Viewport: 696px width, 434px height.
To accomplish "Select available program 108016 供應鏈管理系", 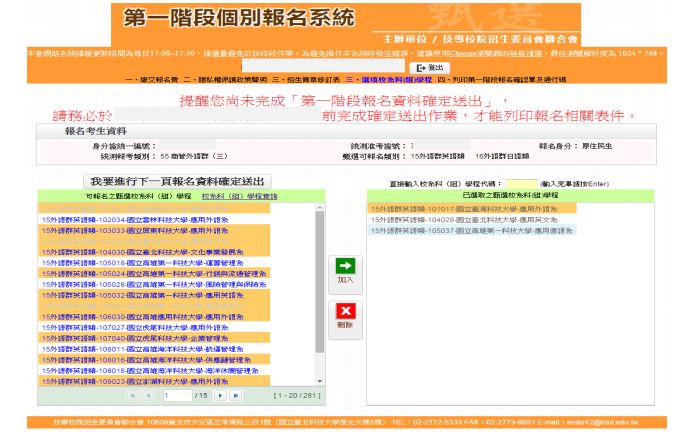I will [x=154, y=360].
